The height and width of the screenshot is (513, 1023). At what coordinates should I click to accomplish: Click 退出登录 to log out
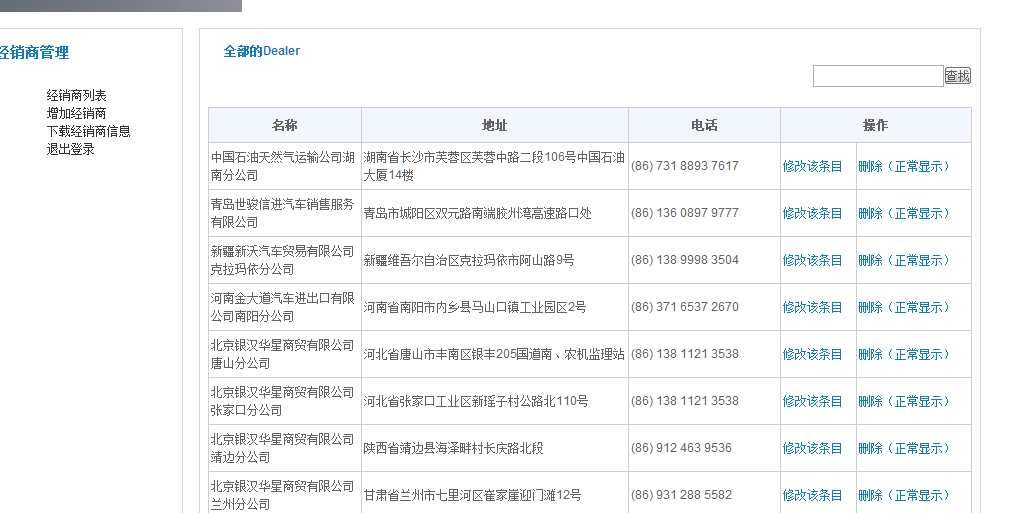pyautogui.click(x=70, y=149)
